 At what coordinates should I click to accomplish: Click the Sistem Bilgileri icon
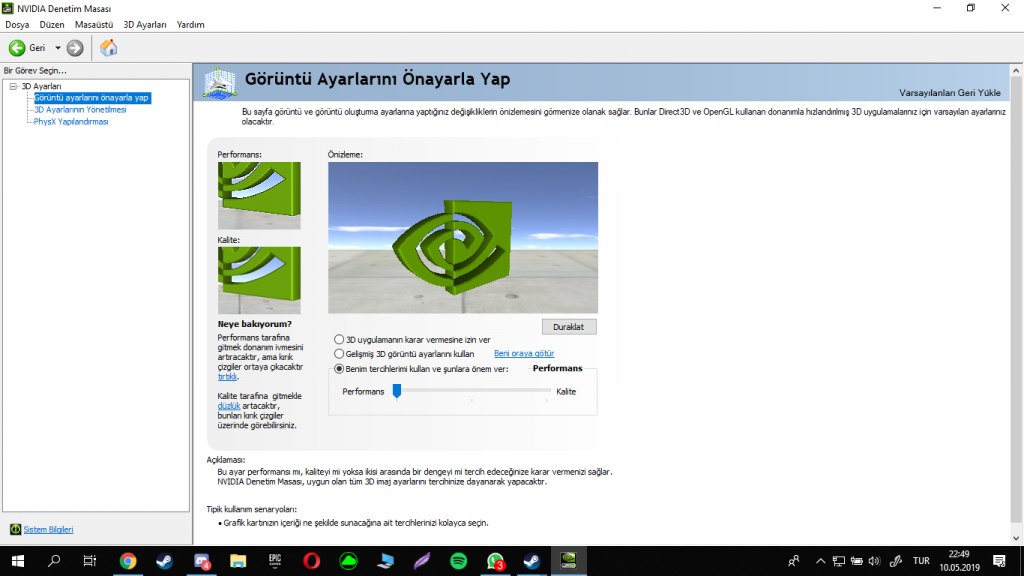pos(15,529)
